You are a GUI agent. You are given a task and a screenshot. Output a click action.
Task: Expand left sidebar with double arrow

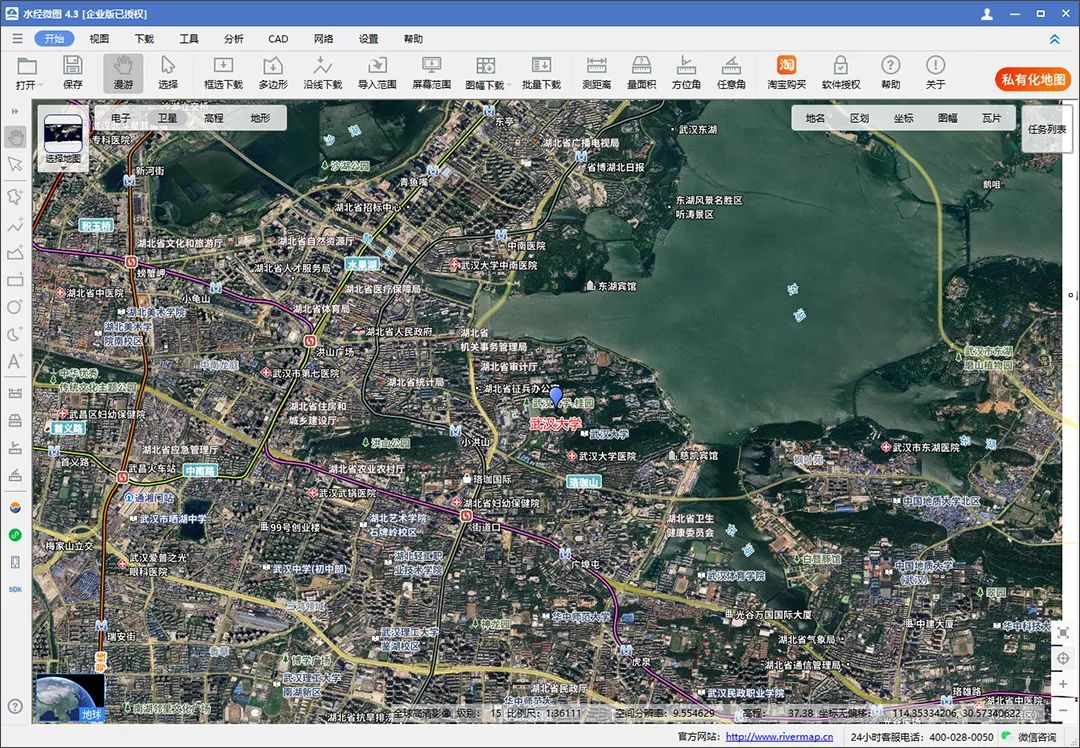pos(15,111)
